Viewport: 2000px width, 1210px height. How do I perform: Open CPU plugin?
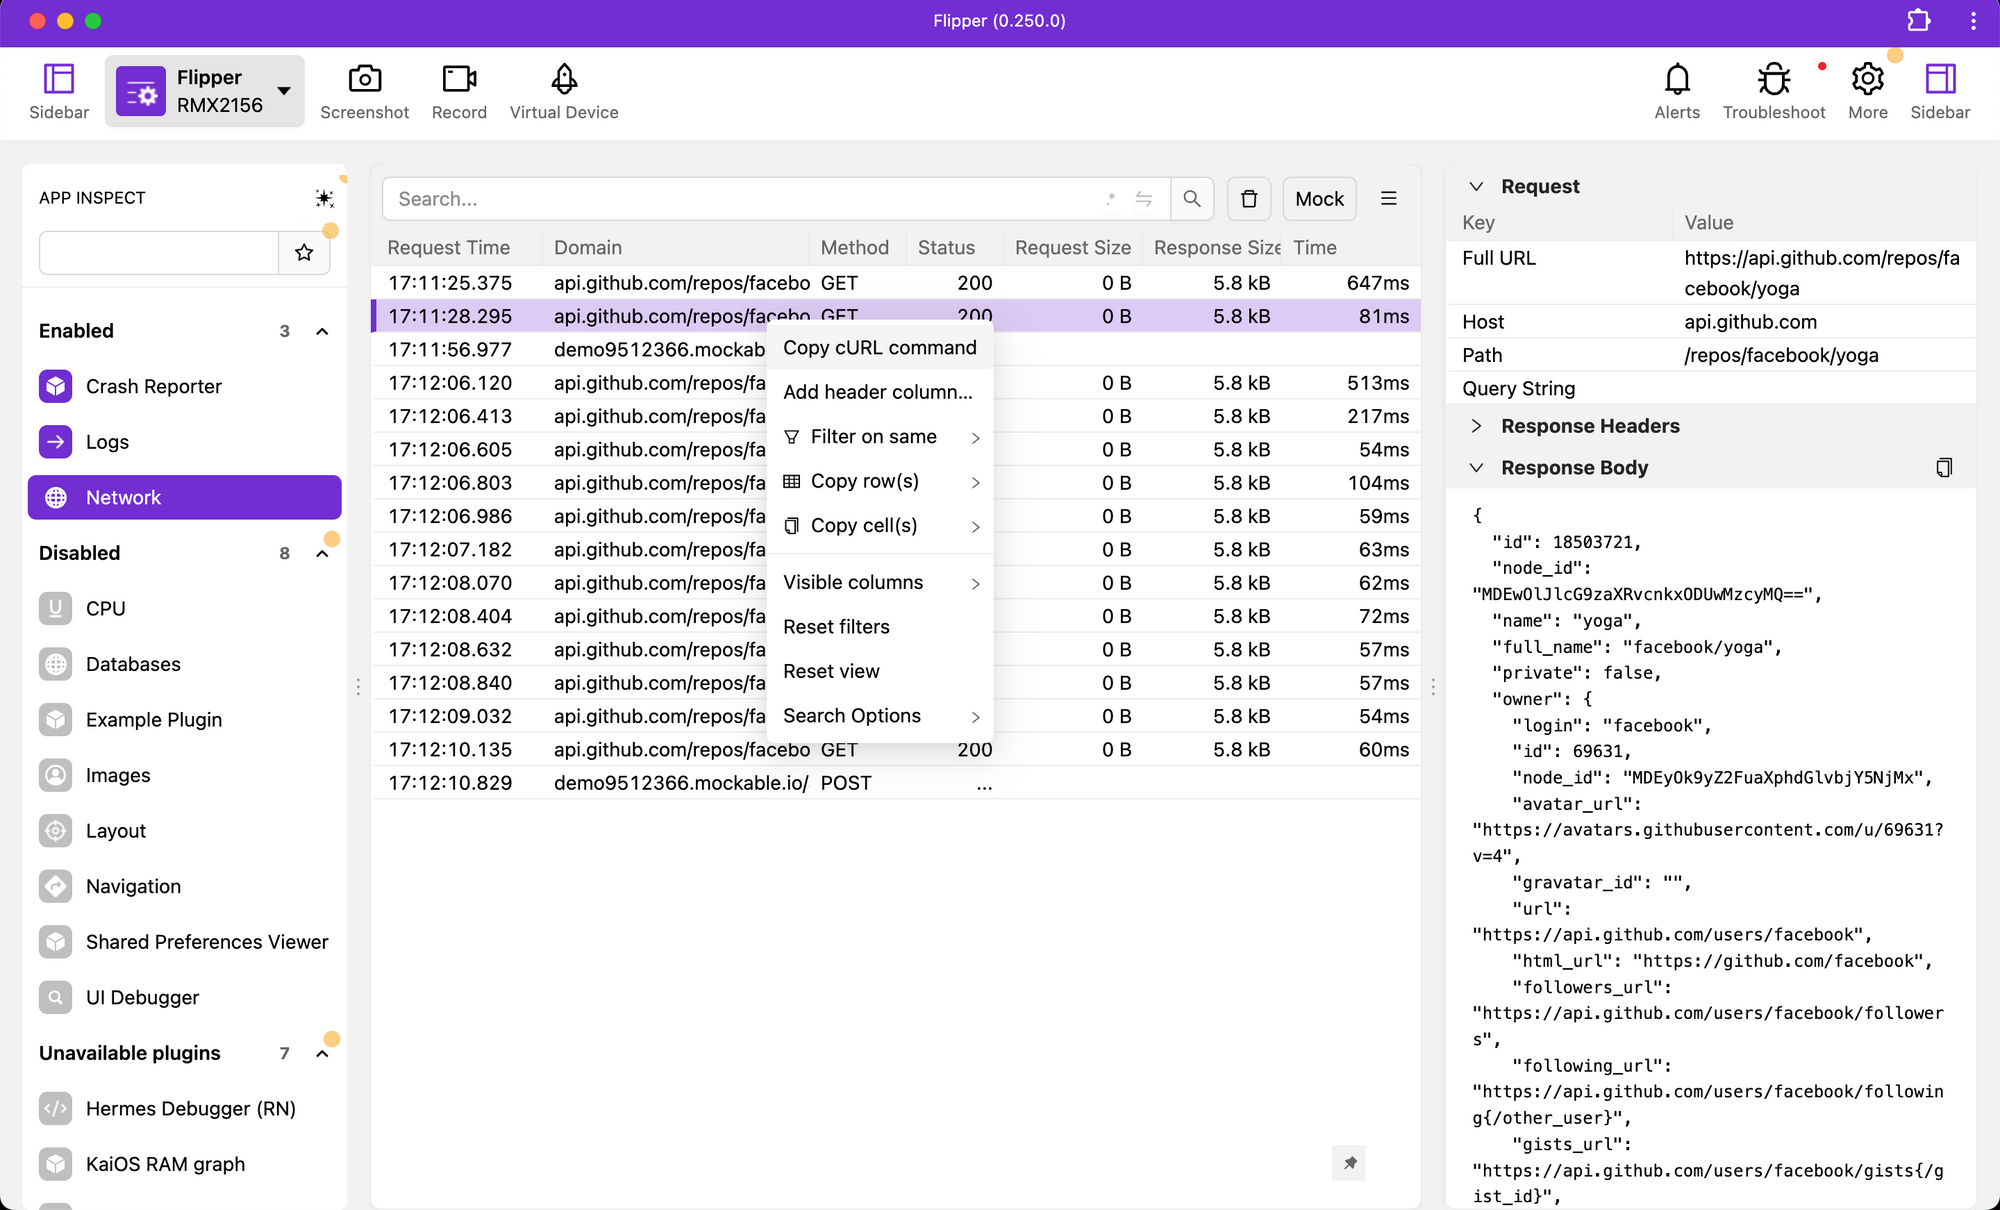click(185, 608)
